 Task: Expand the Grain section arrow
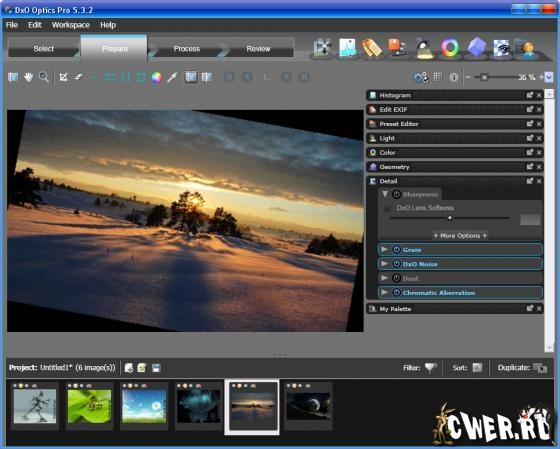pos(385,249)
